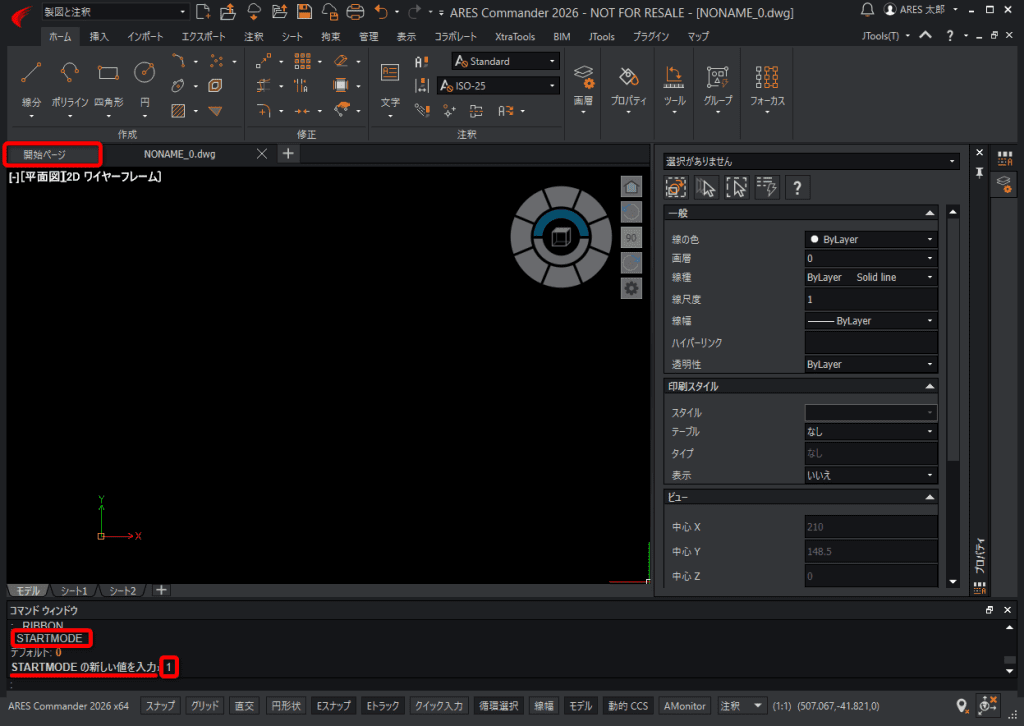
Task: Collapse the 印刷スタイル section
Action: [x=929, y=386]
